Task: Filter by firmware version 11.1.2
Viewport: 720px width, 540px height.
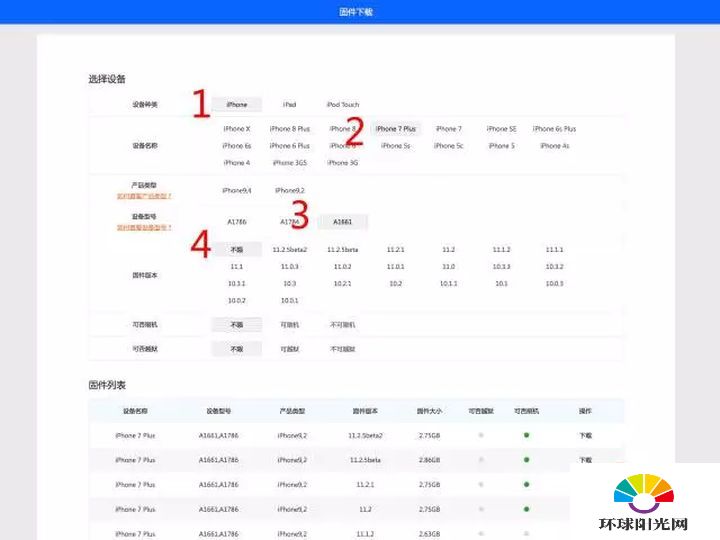Action: point(501,250)
